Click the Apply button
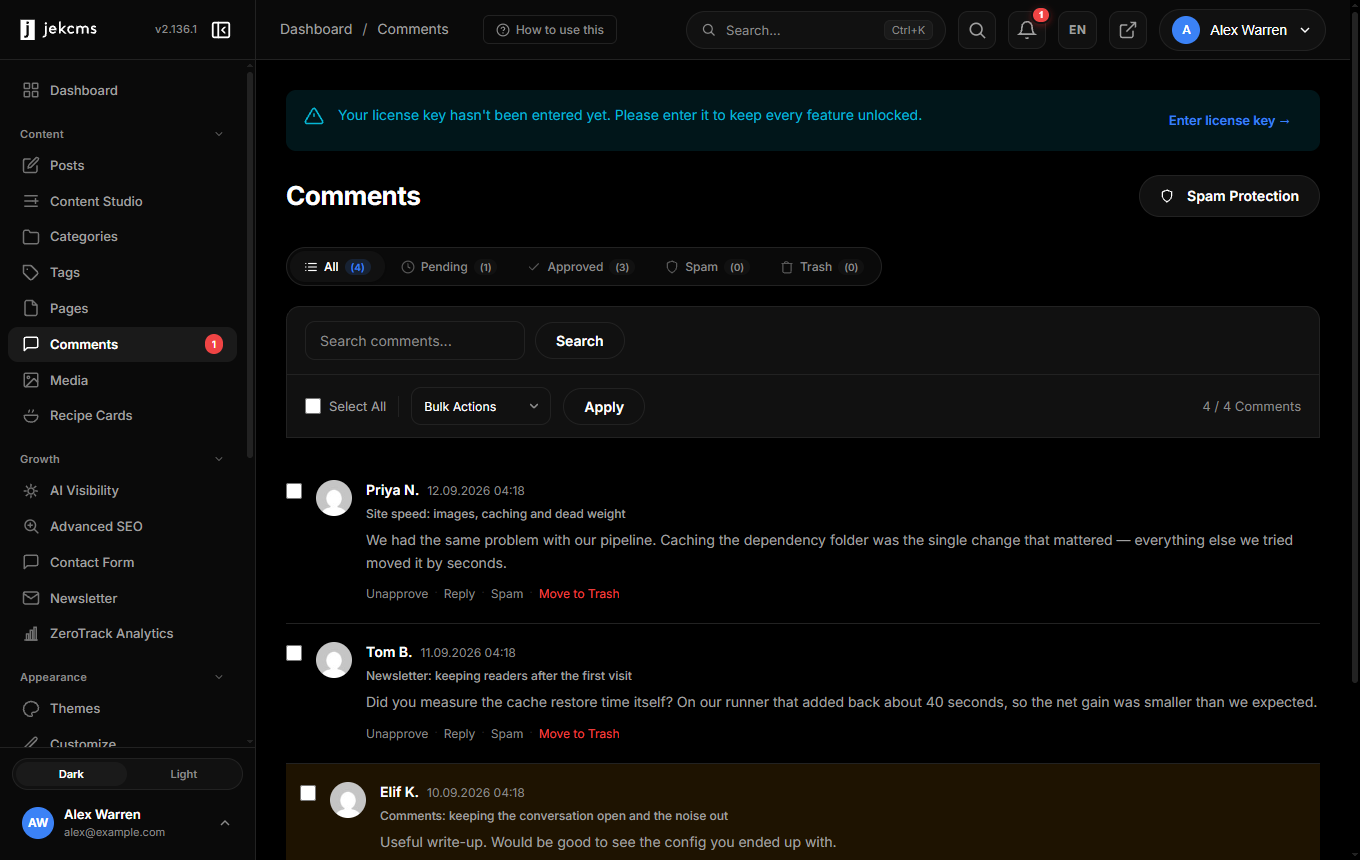This screenshot has width=1360, height=860. point(604,407)
